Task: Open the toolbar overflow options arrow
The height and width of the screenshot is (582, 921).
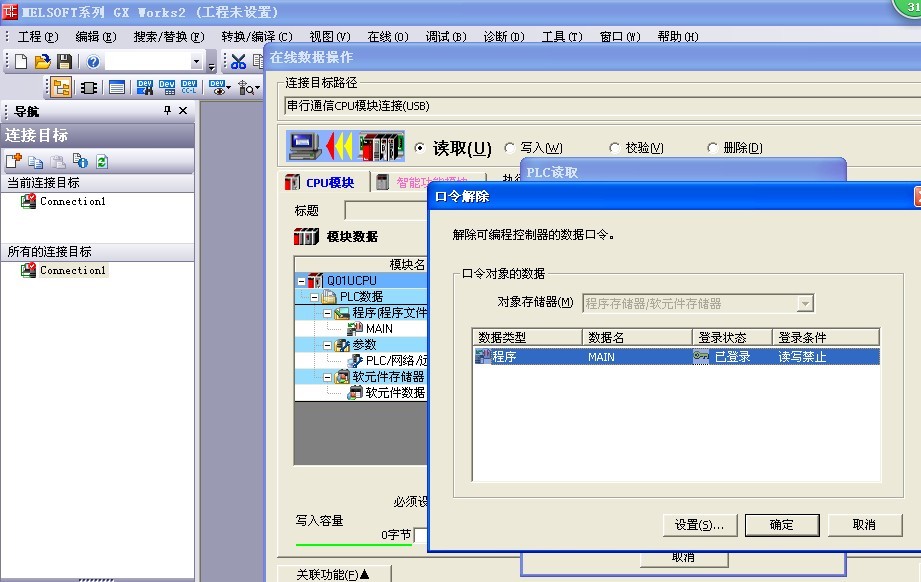Action: click(212, 63)
